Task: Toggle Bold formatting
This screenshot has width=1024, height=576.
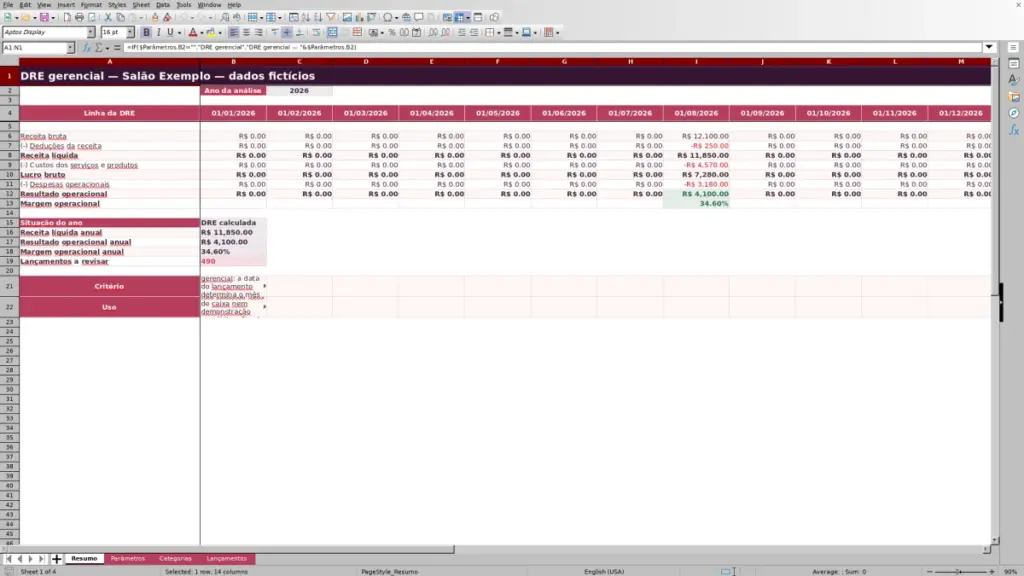Action: (146, 33)
